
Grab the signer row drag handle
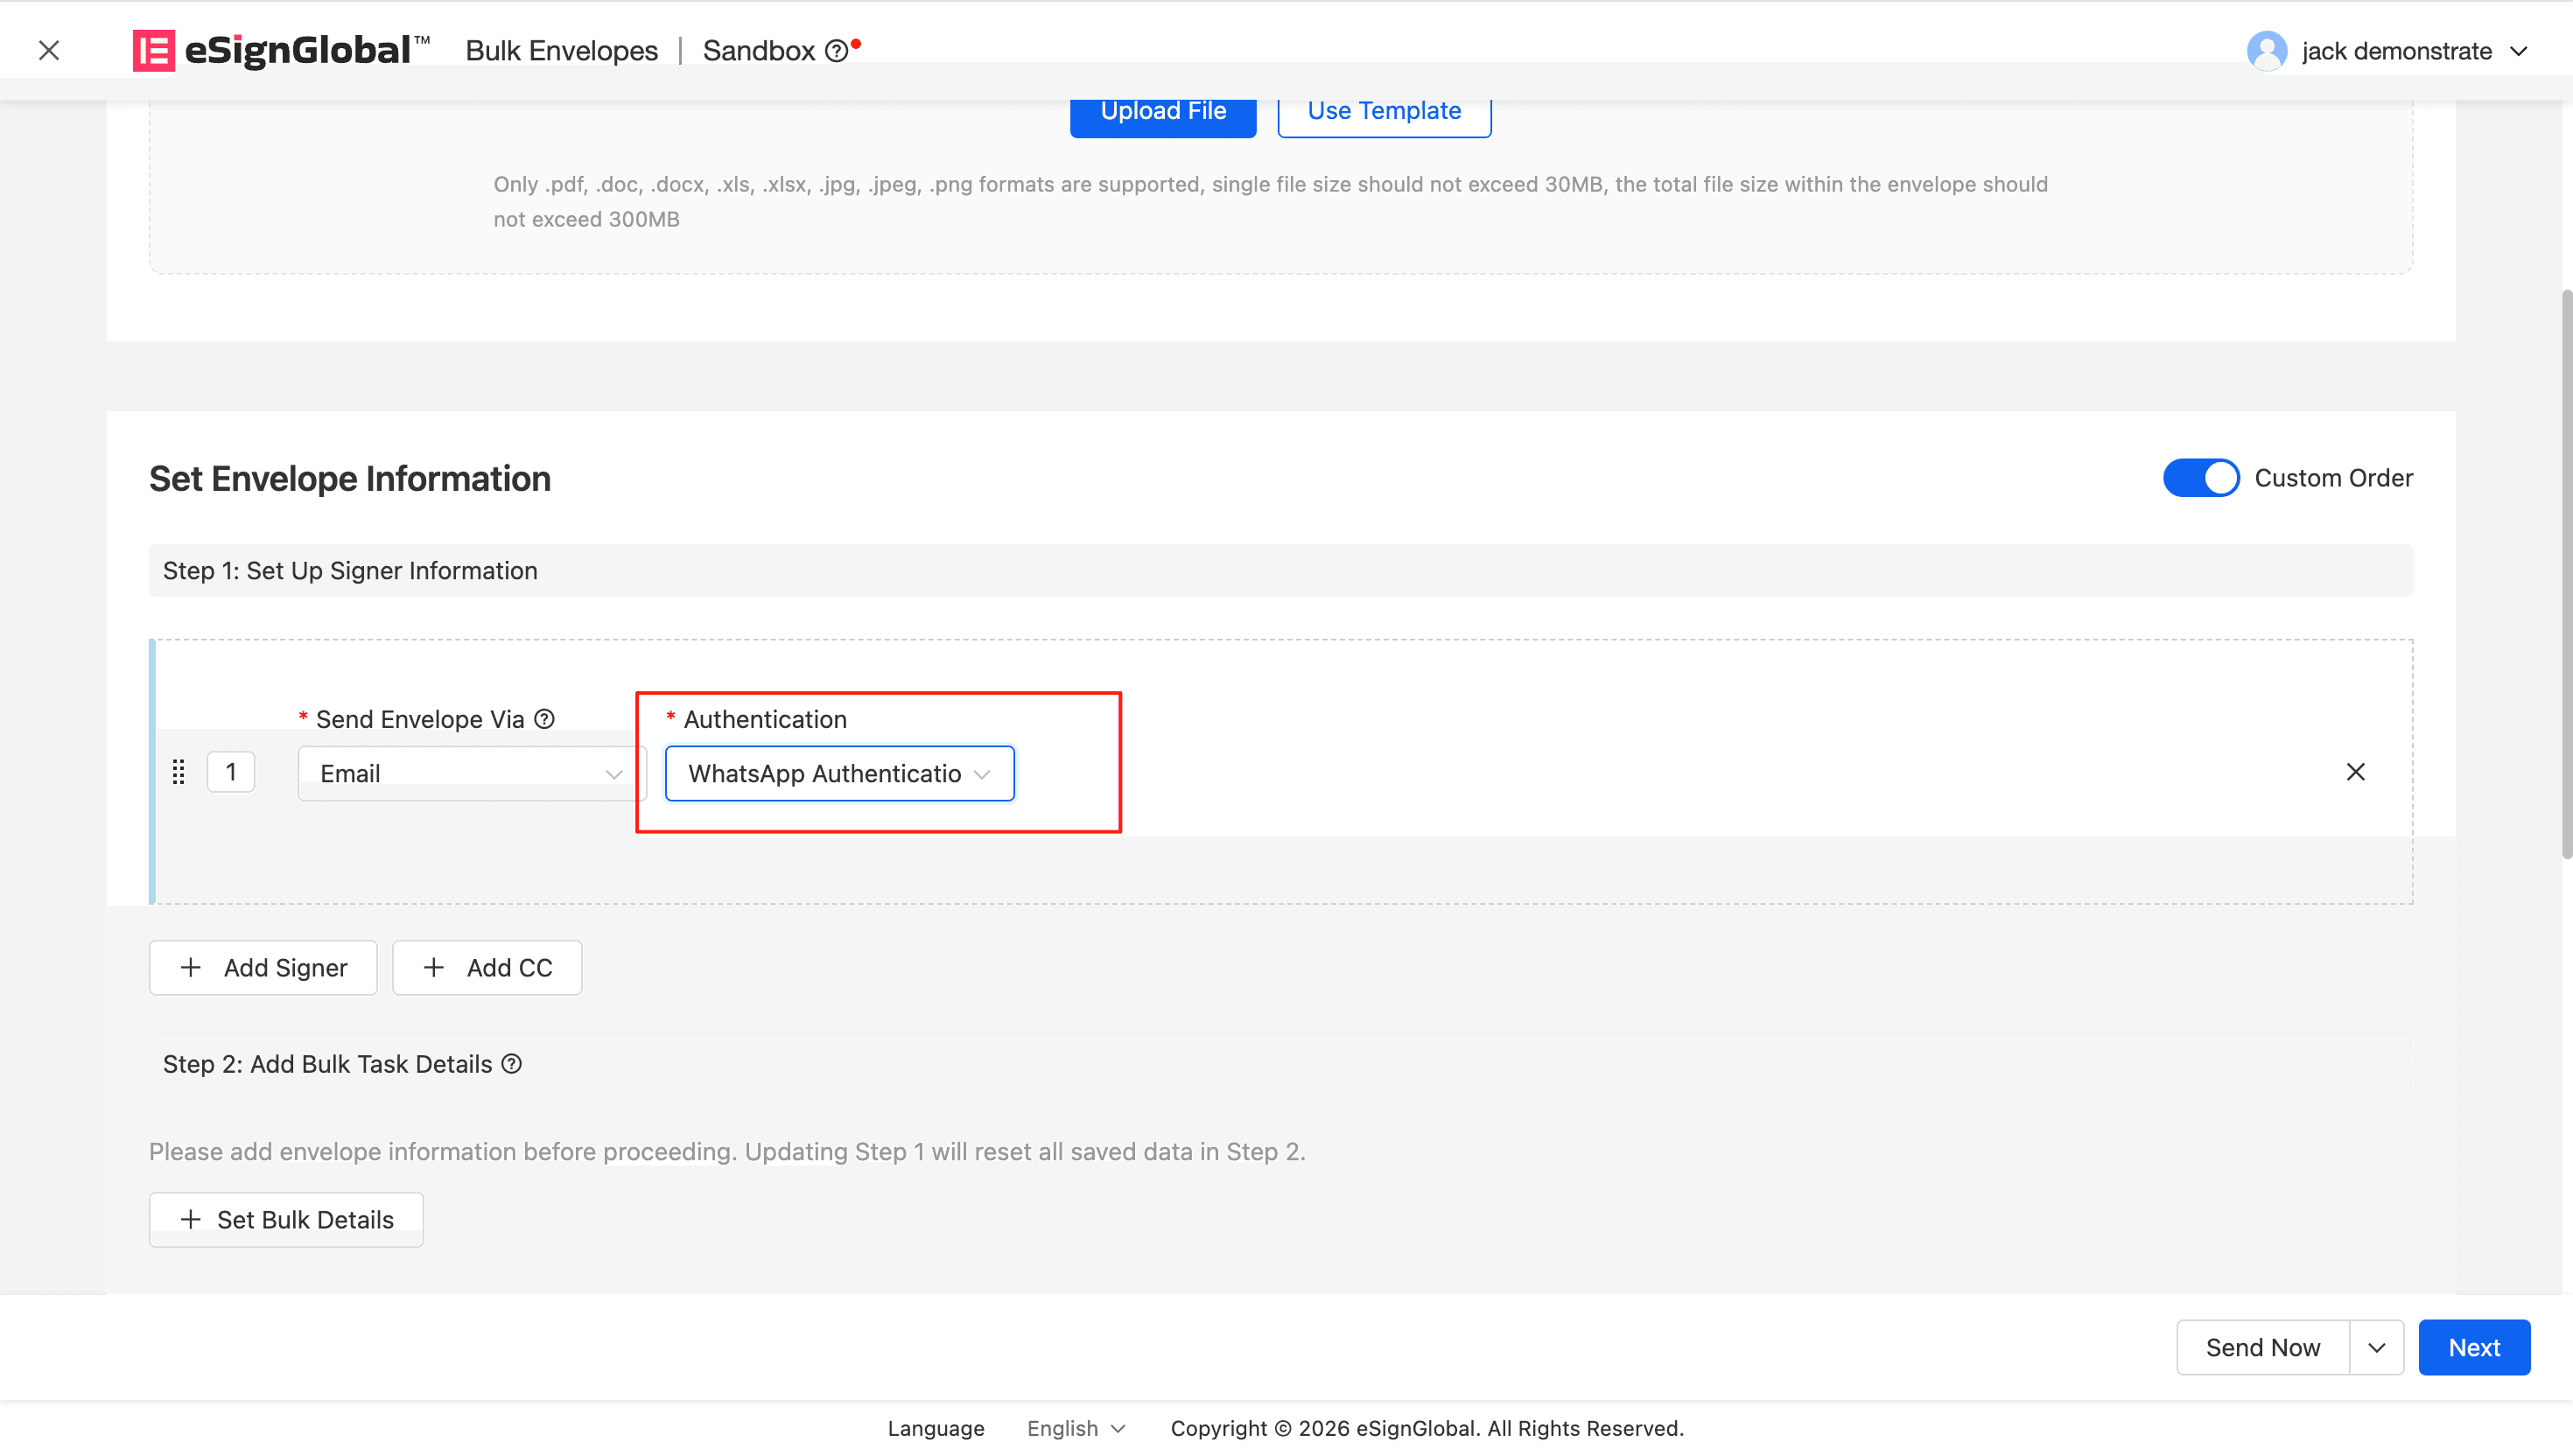point(178,772)
